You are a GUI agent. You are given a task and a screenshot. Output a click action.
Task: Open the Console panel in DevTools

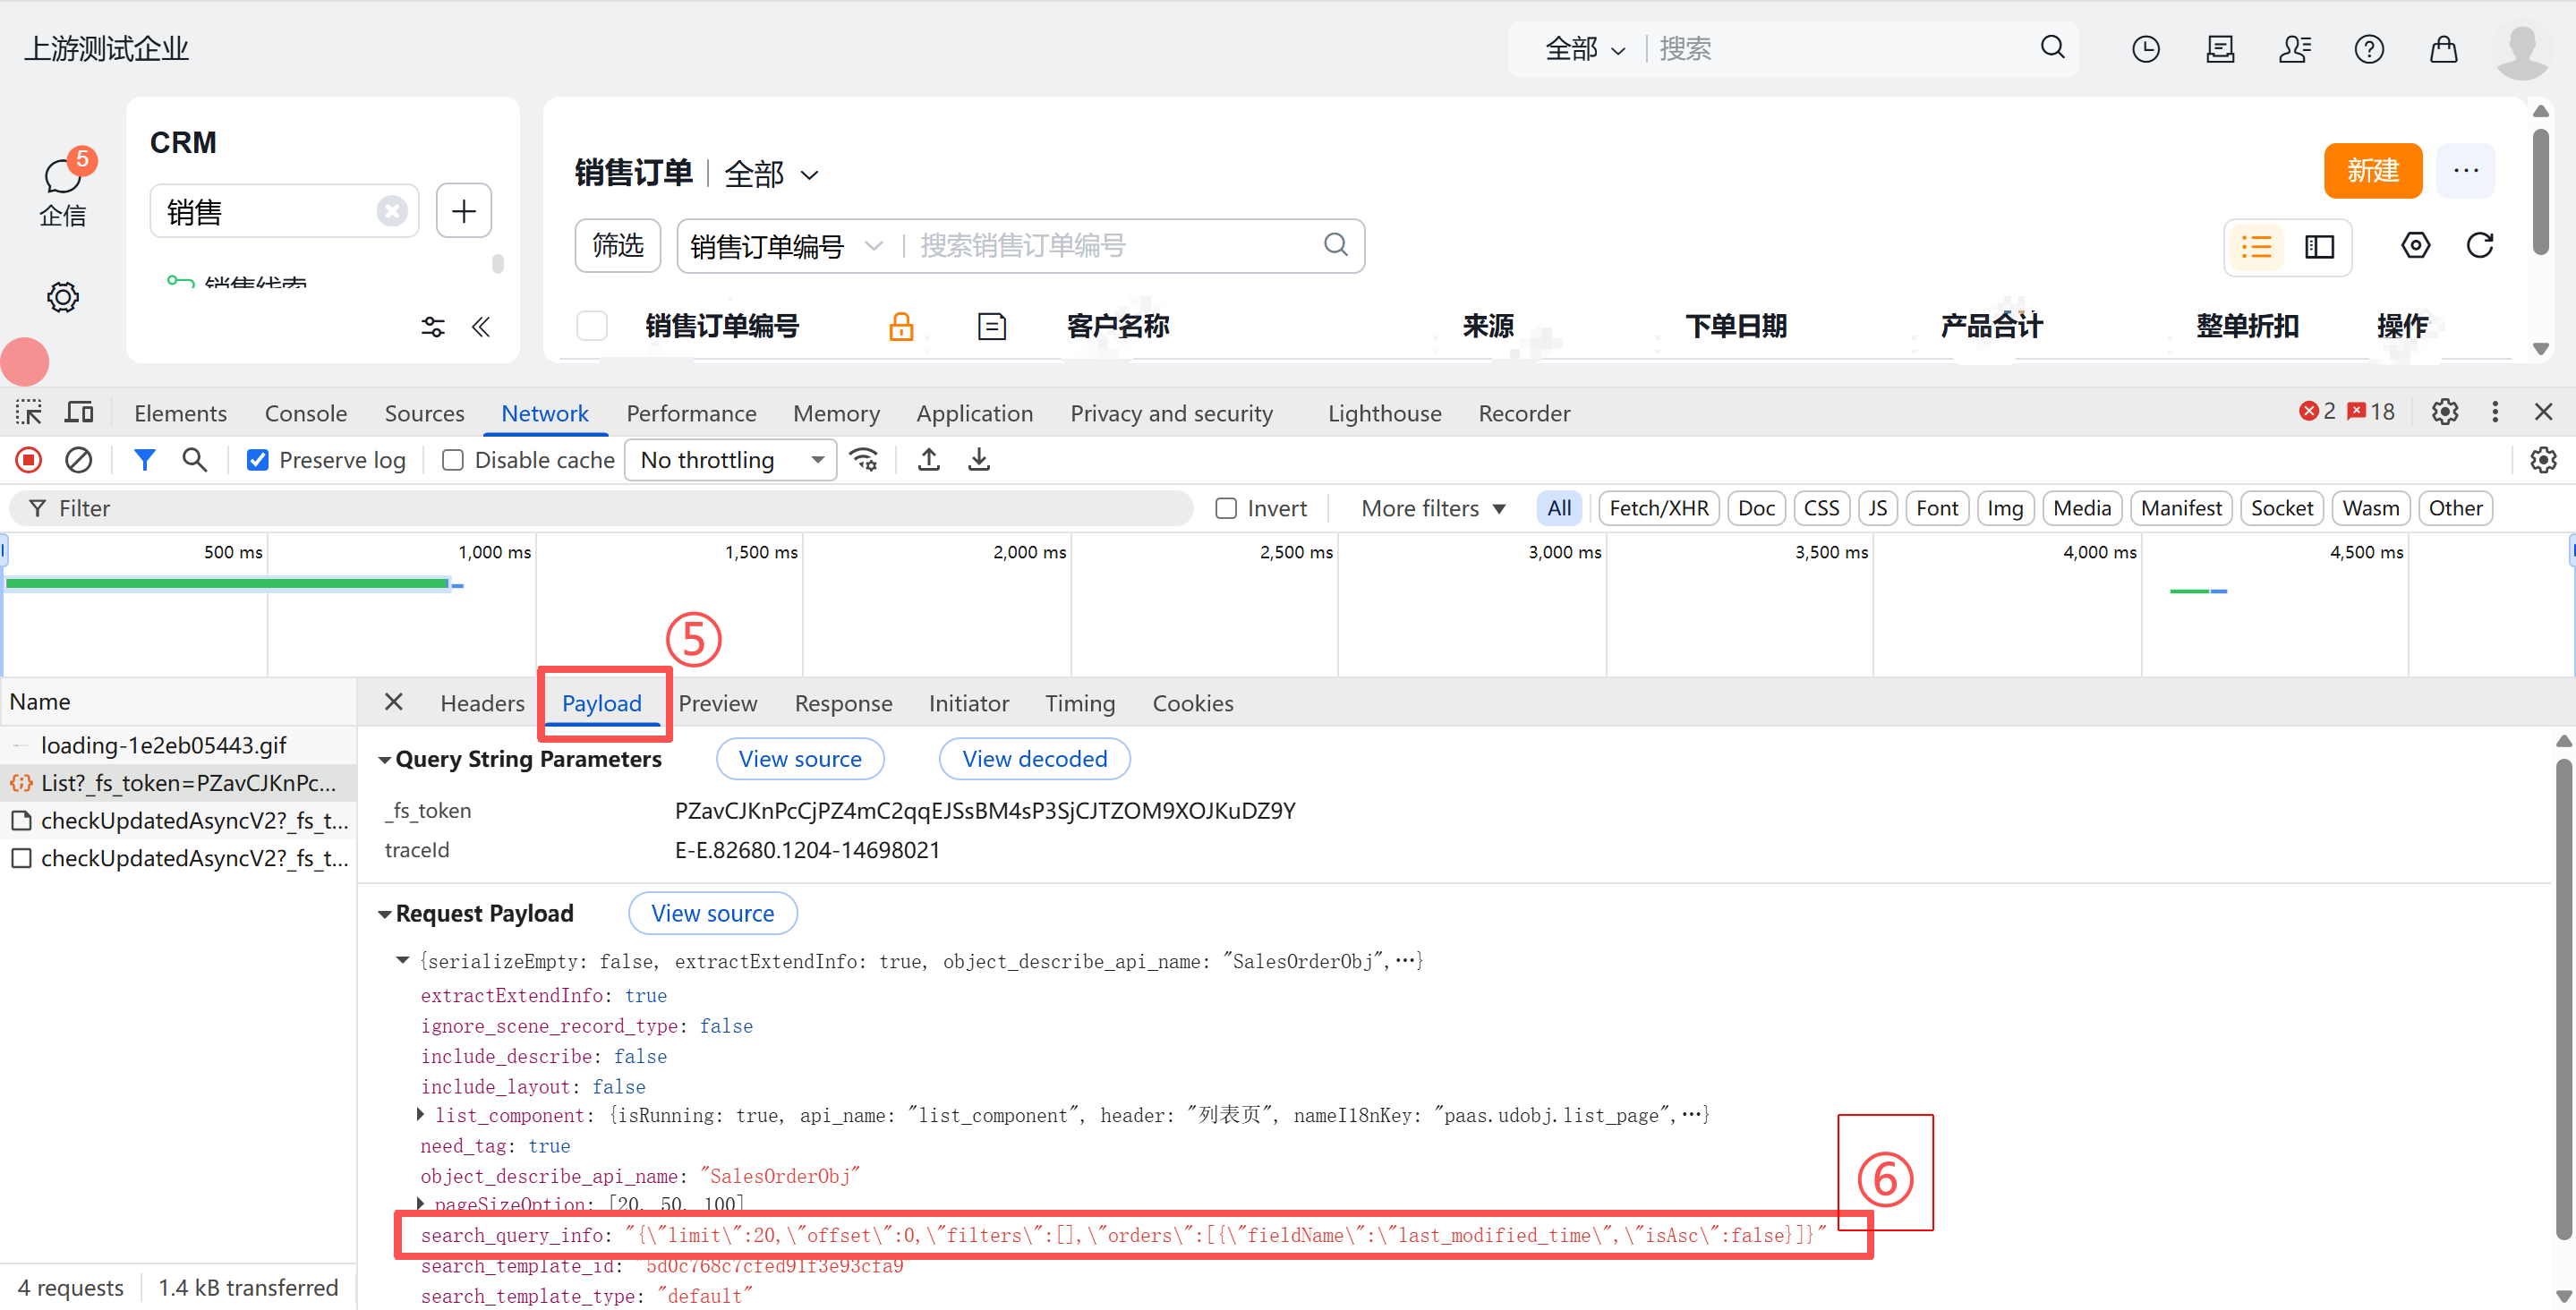305,412
